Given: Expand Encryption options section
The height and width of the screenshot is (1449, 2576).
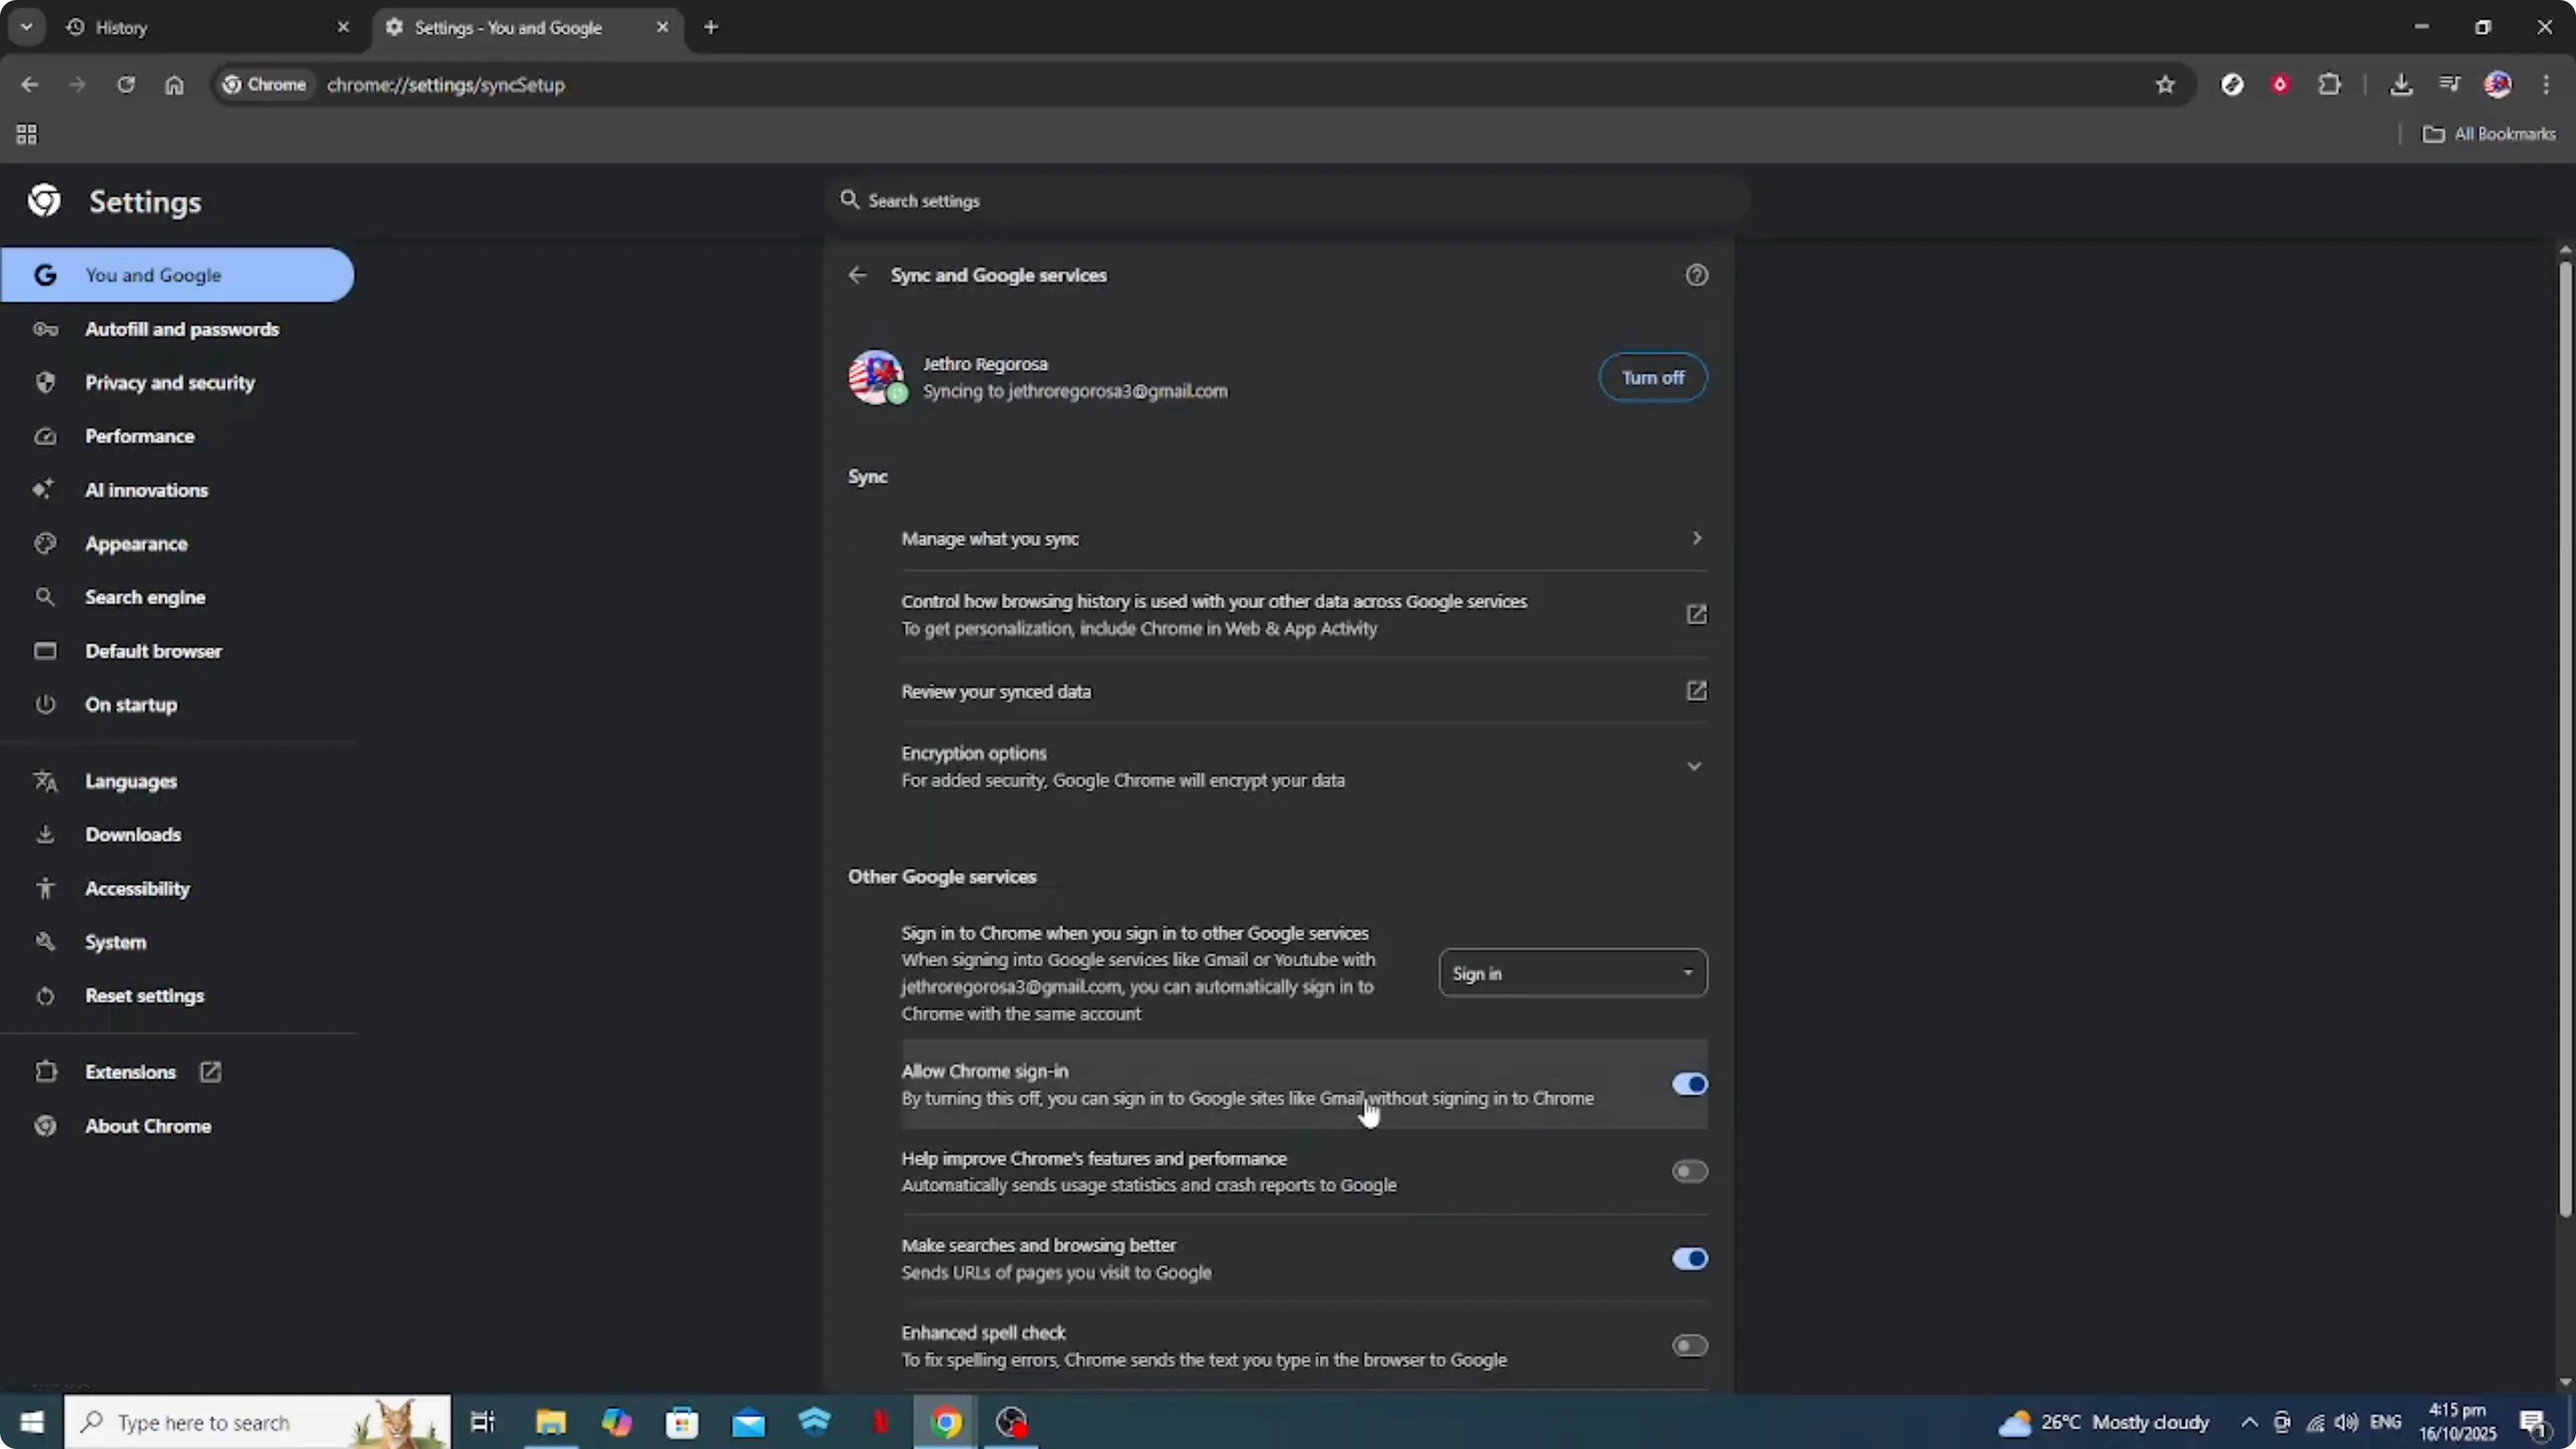Looking at the screenshot, I should point(1694,766).
